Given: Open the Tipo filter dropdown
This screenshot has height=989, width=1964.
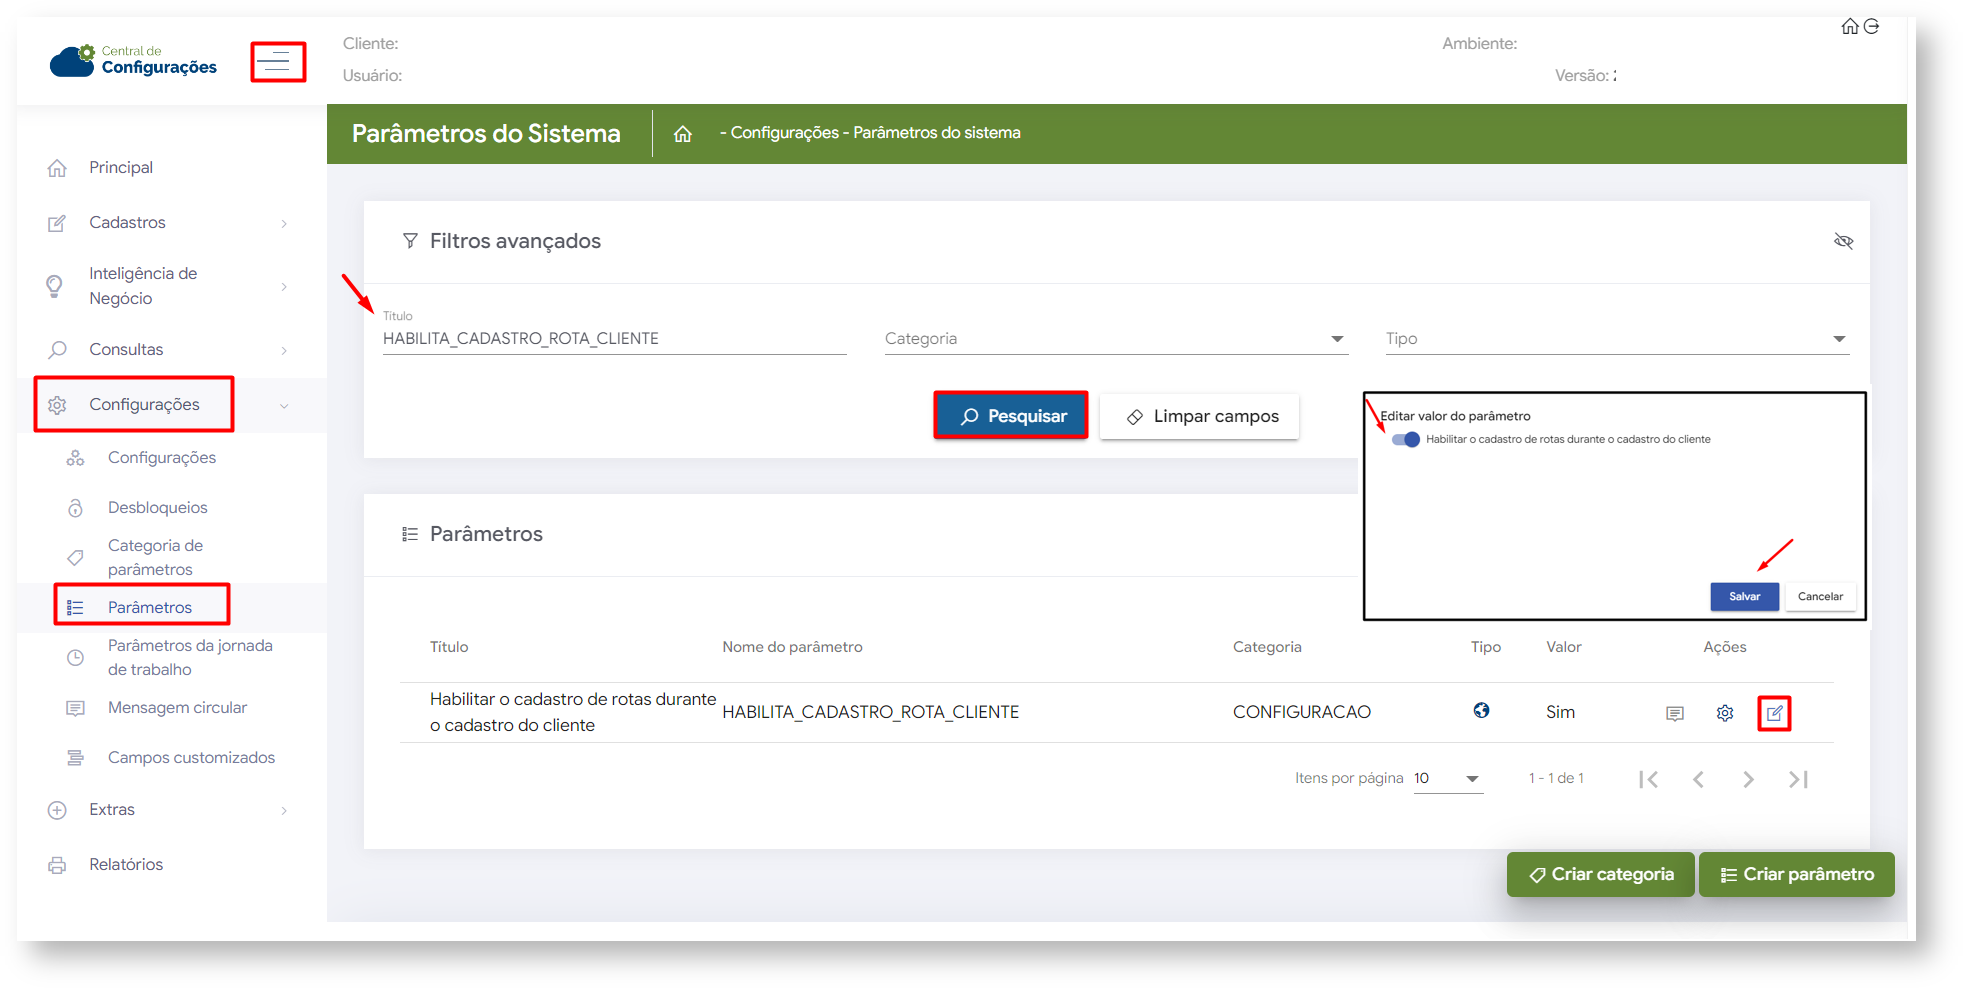Looking at the screenshot, I should pos(1616,339).
